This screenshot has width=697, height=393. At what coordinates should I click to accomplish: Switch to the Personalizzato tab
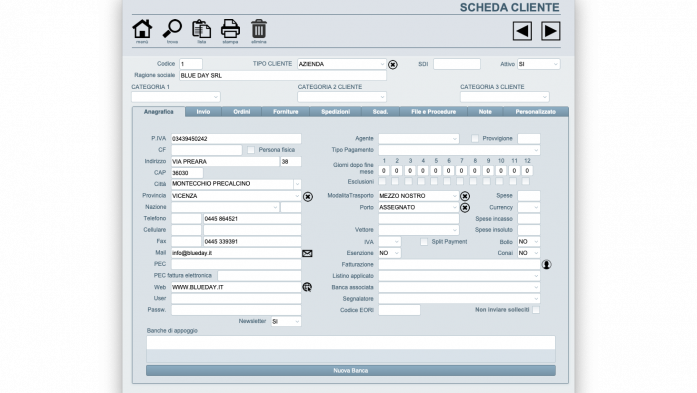(536, 112)
